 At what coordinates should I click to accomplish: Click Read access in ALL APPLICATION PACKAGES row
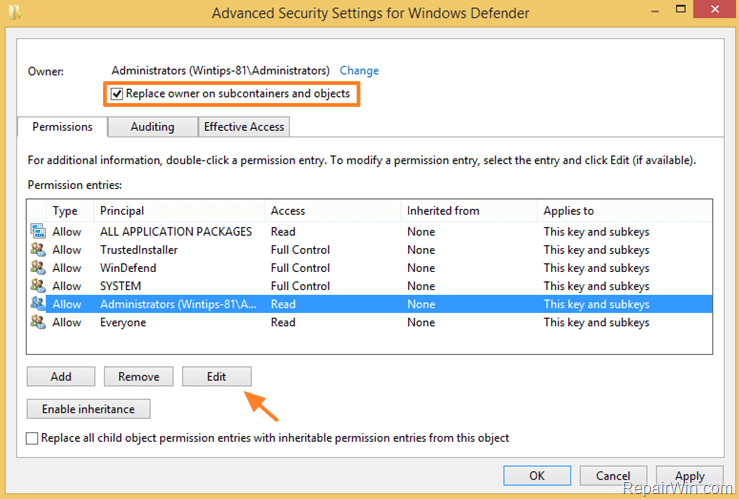(283, 231)
